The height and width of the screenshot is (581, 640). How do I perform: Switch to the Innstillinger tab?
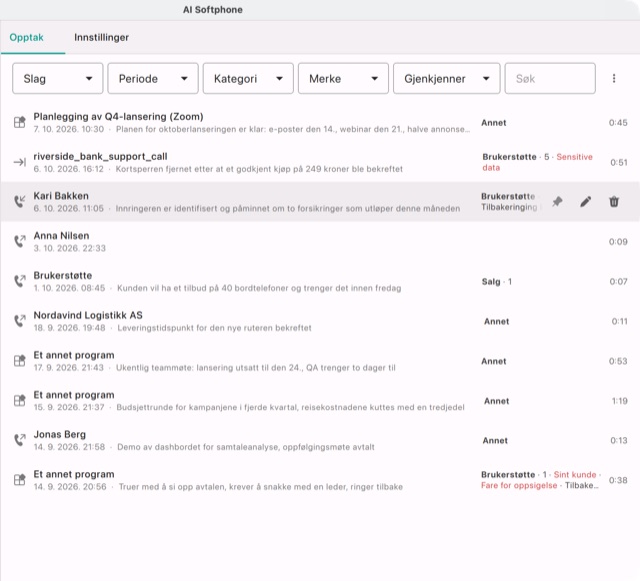101,38
